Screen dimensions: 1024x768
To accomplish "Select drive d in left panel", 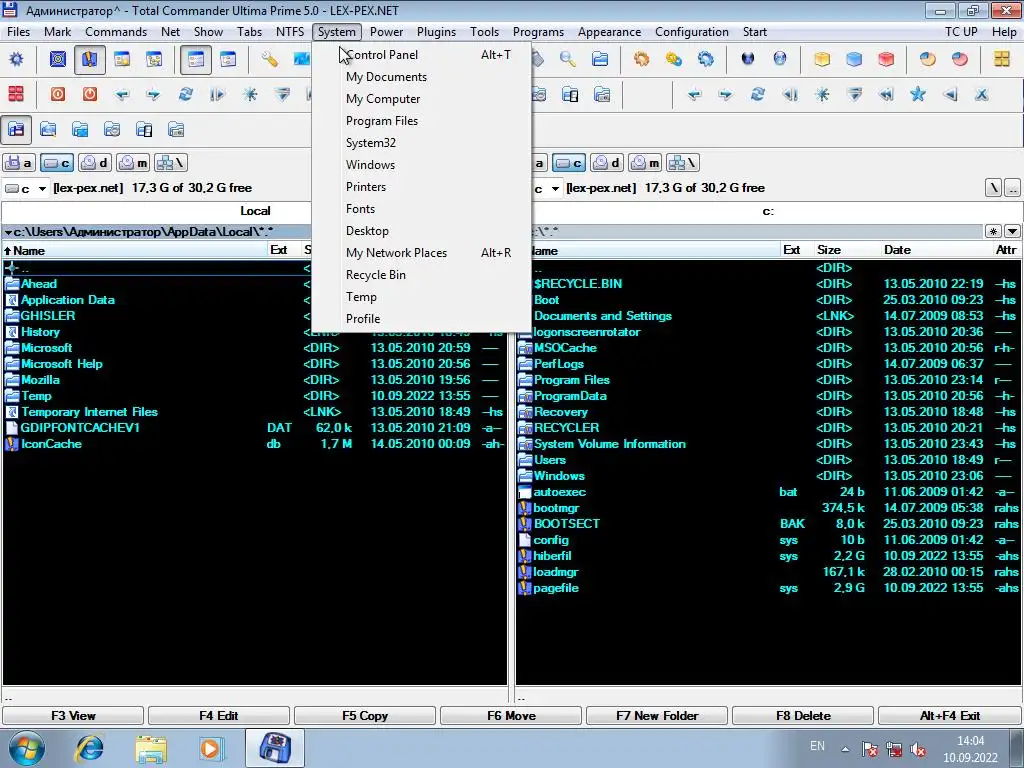I will pyautogui.click(x=95, y=163).
